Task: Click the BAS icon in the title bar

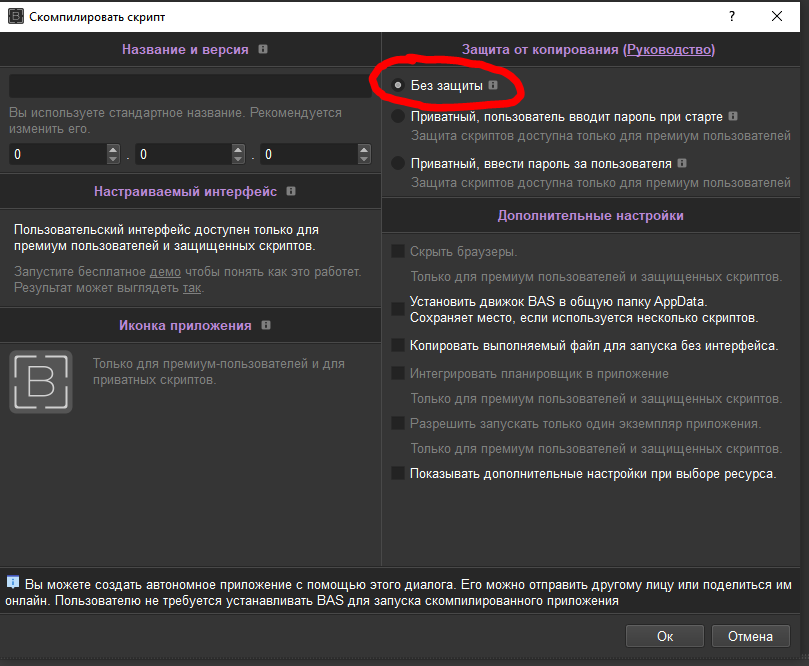Action: (16, 16)
